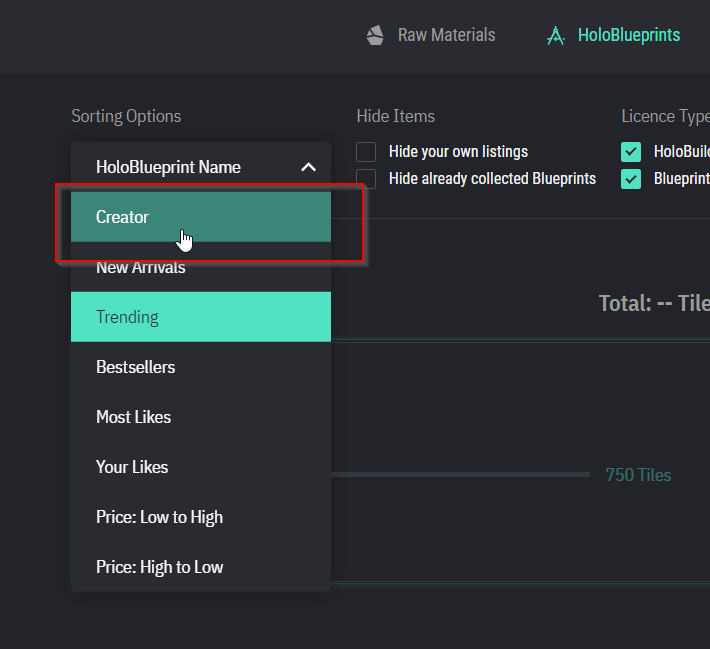Click the 750 Tiles slider label

click(638, 475)
